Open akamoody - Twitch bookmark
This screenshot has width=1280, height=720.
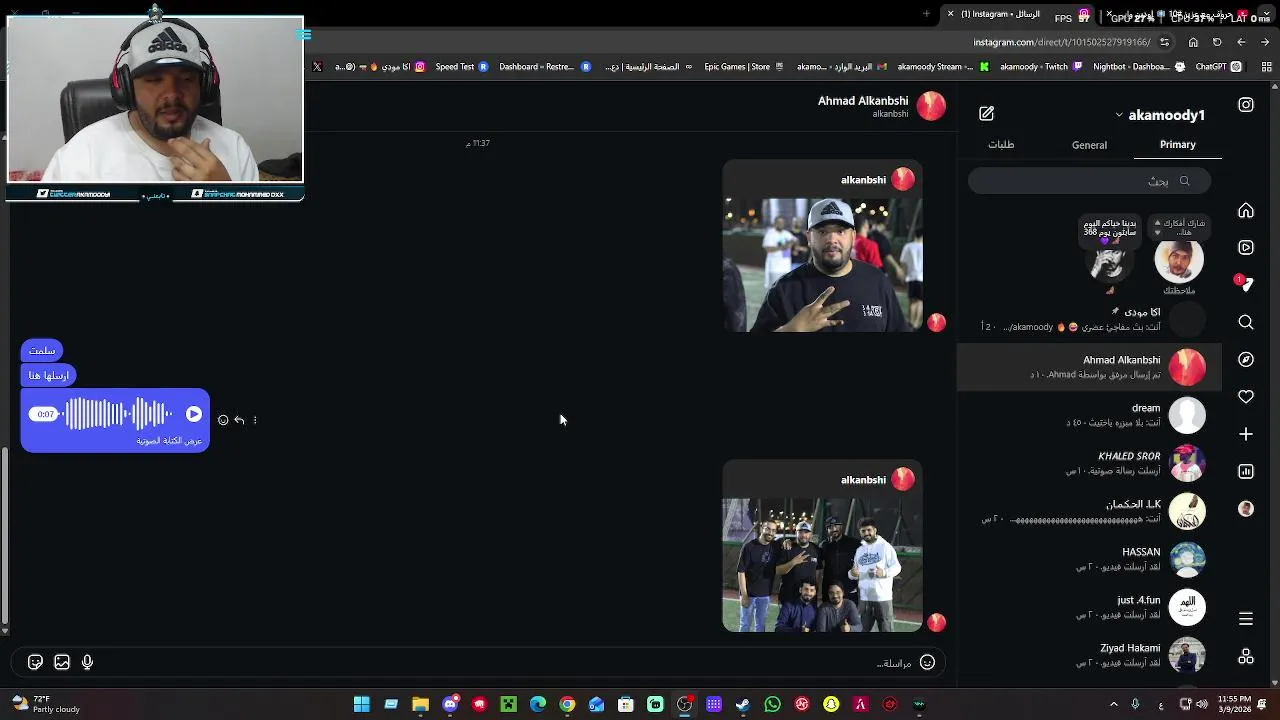coord(1041,67)
